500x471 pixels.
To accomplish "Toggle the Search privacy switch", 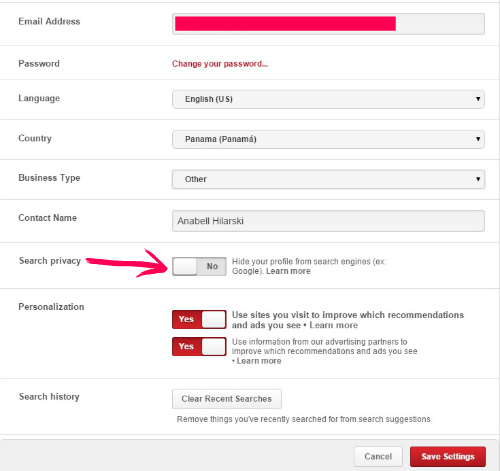I will point(199,266).
